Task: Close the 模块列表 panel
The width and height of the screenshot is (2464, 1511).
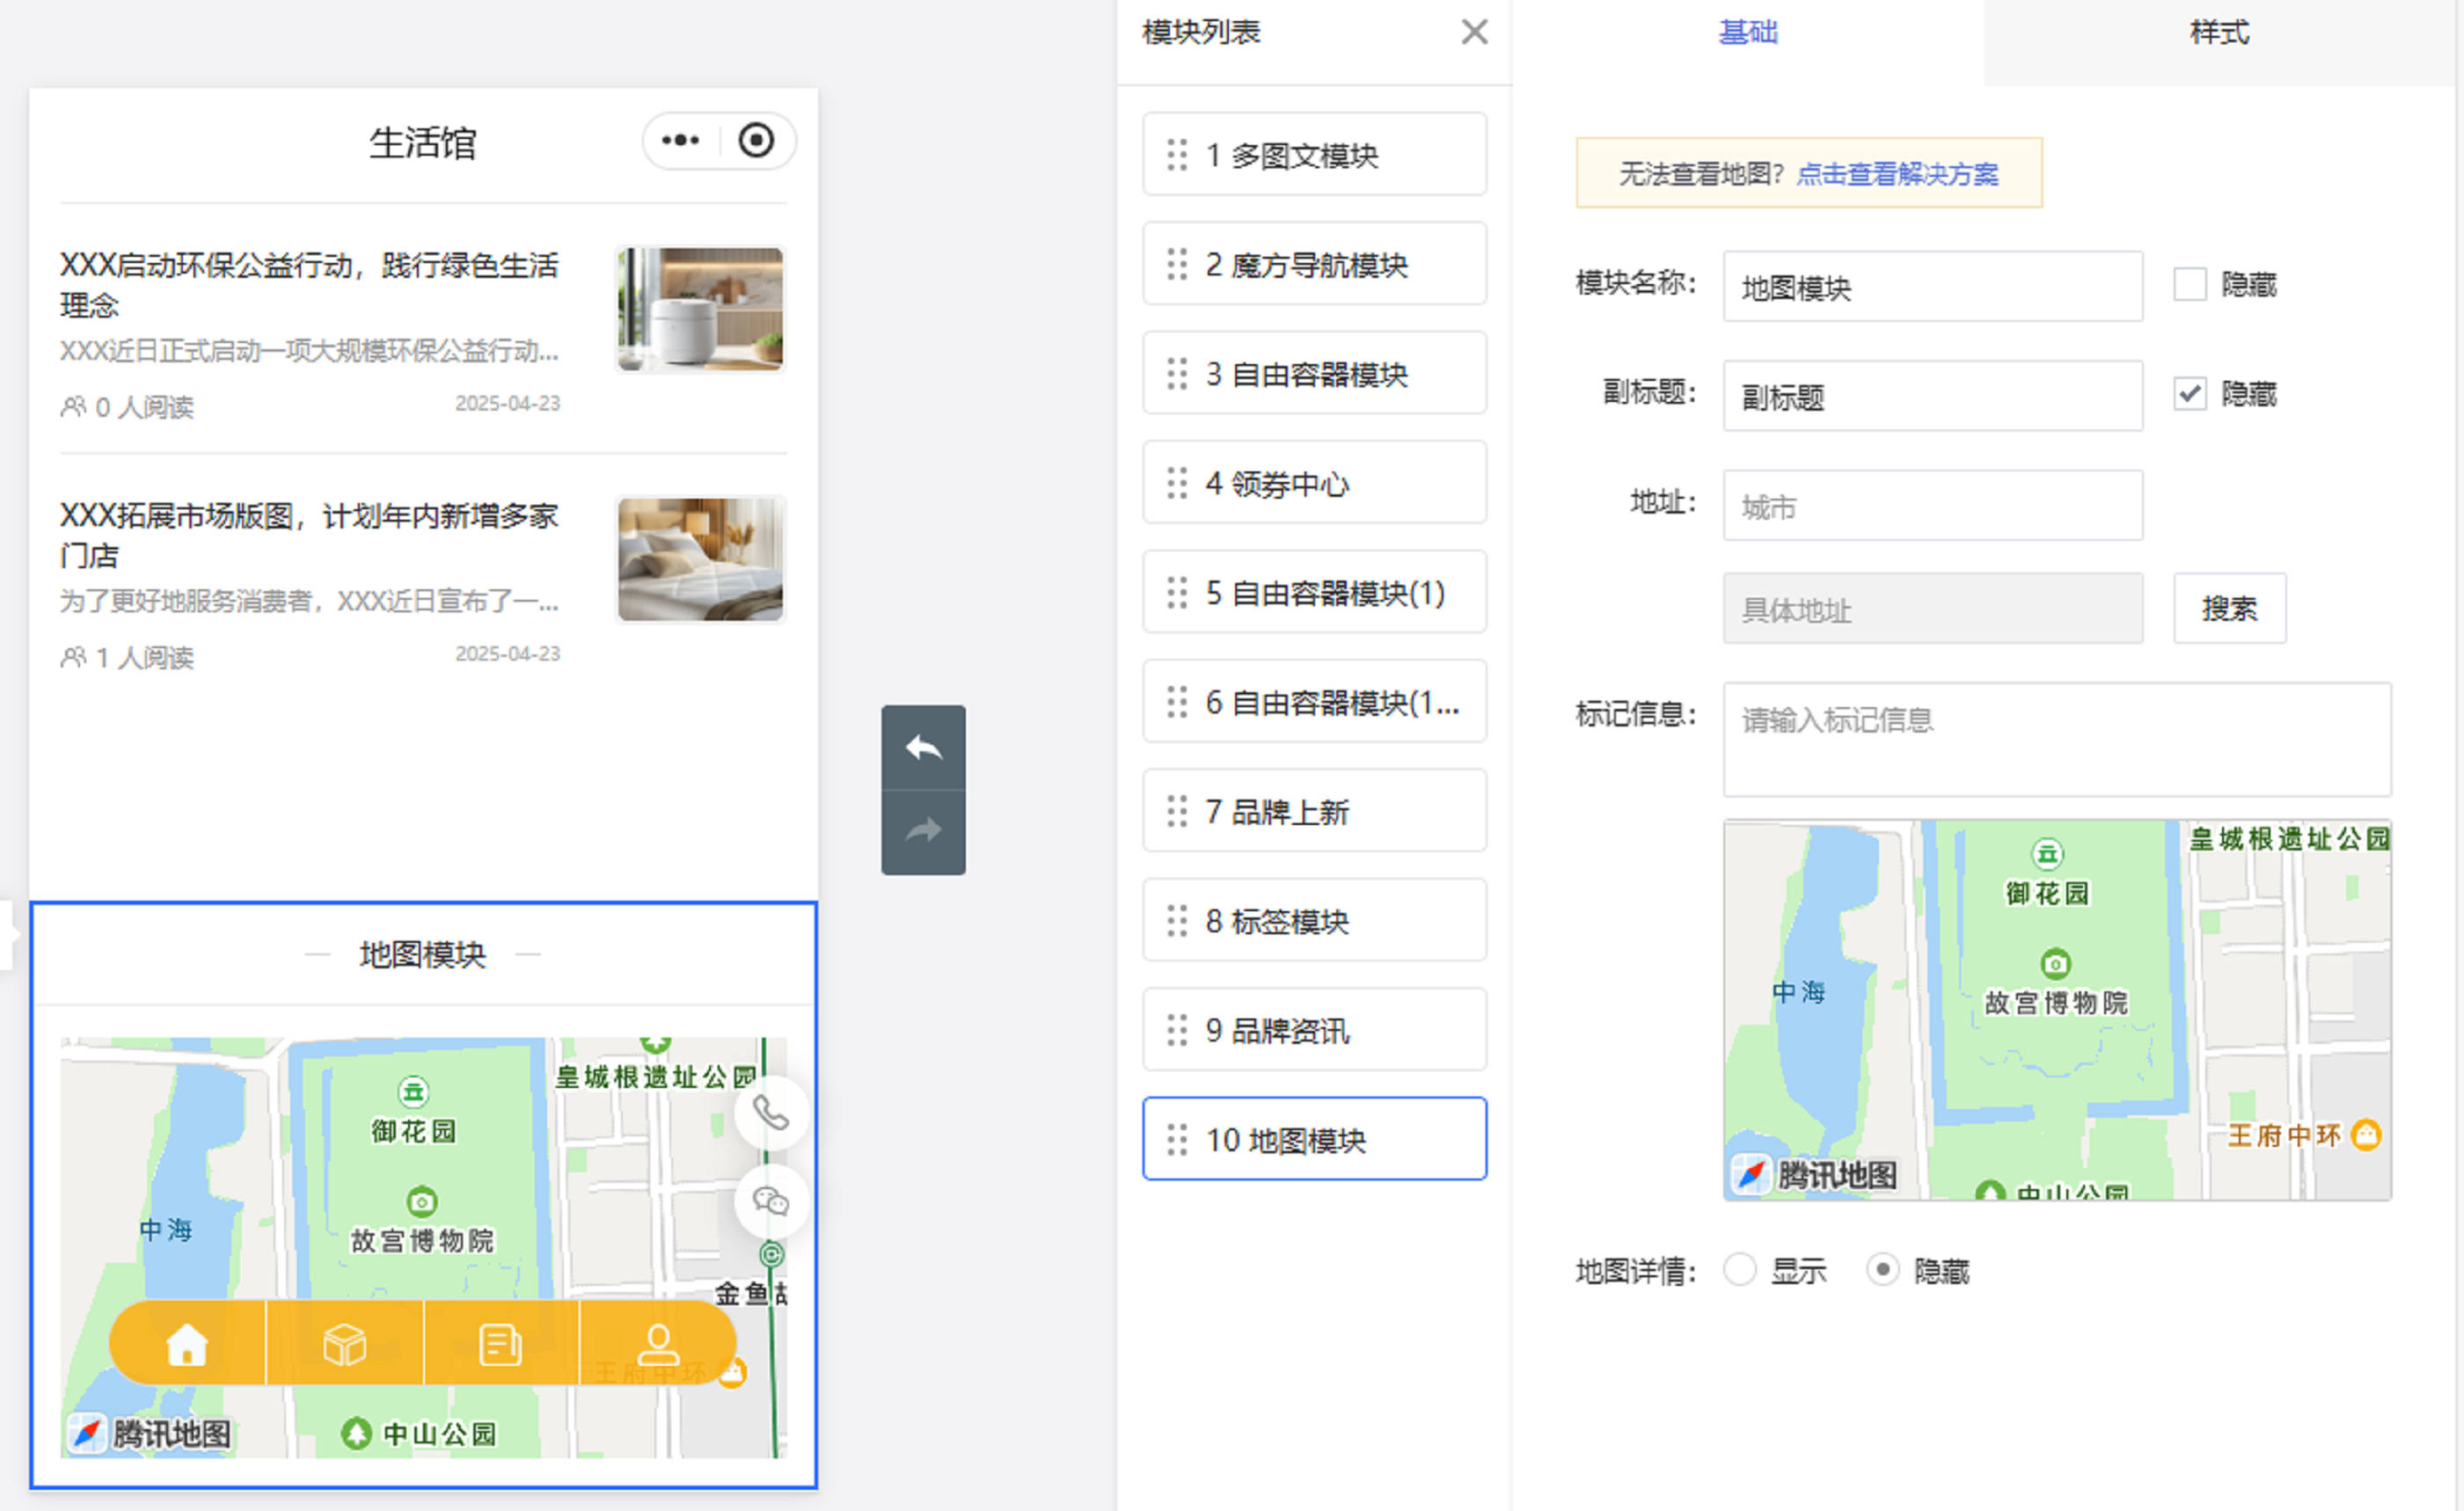Action: pyautogui.click(x=1473, y=32)
